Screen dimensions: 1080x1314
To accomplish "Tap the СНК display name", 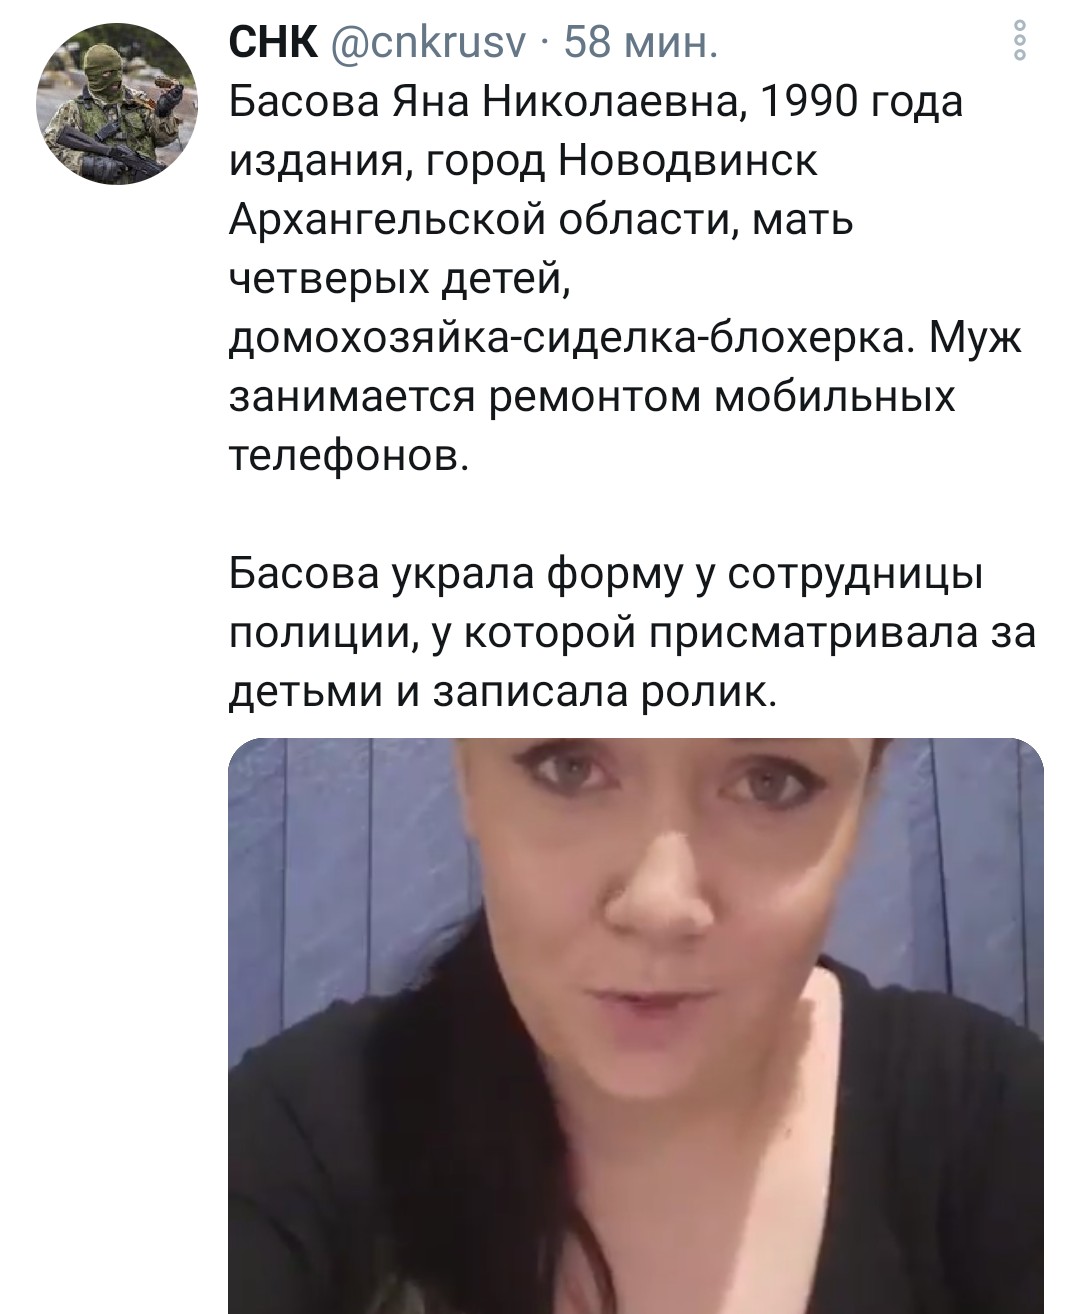I will coord(273,42).
